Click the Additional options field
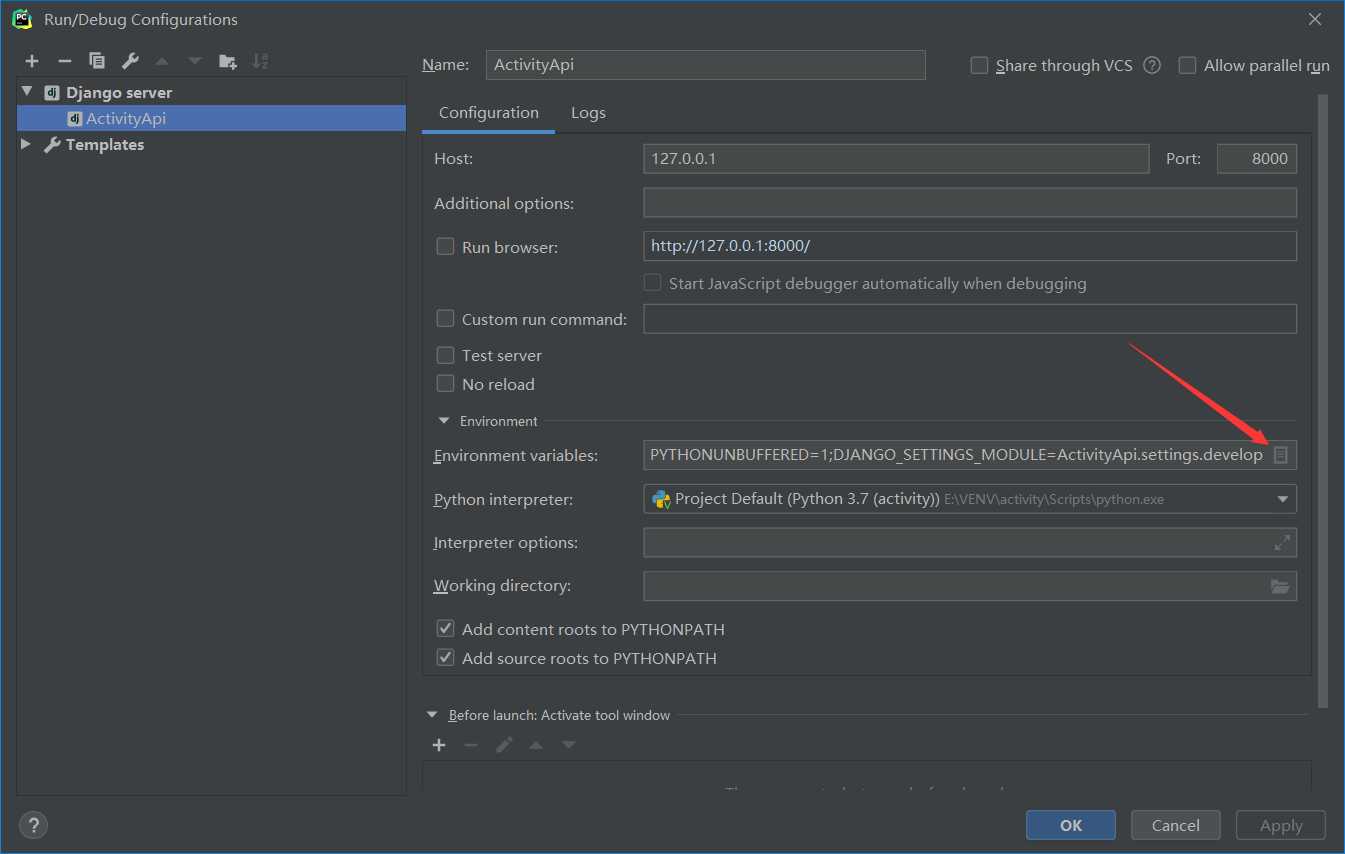 (x=970, y=203)
